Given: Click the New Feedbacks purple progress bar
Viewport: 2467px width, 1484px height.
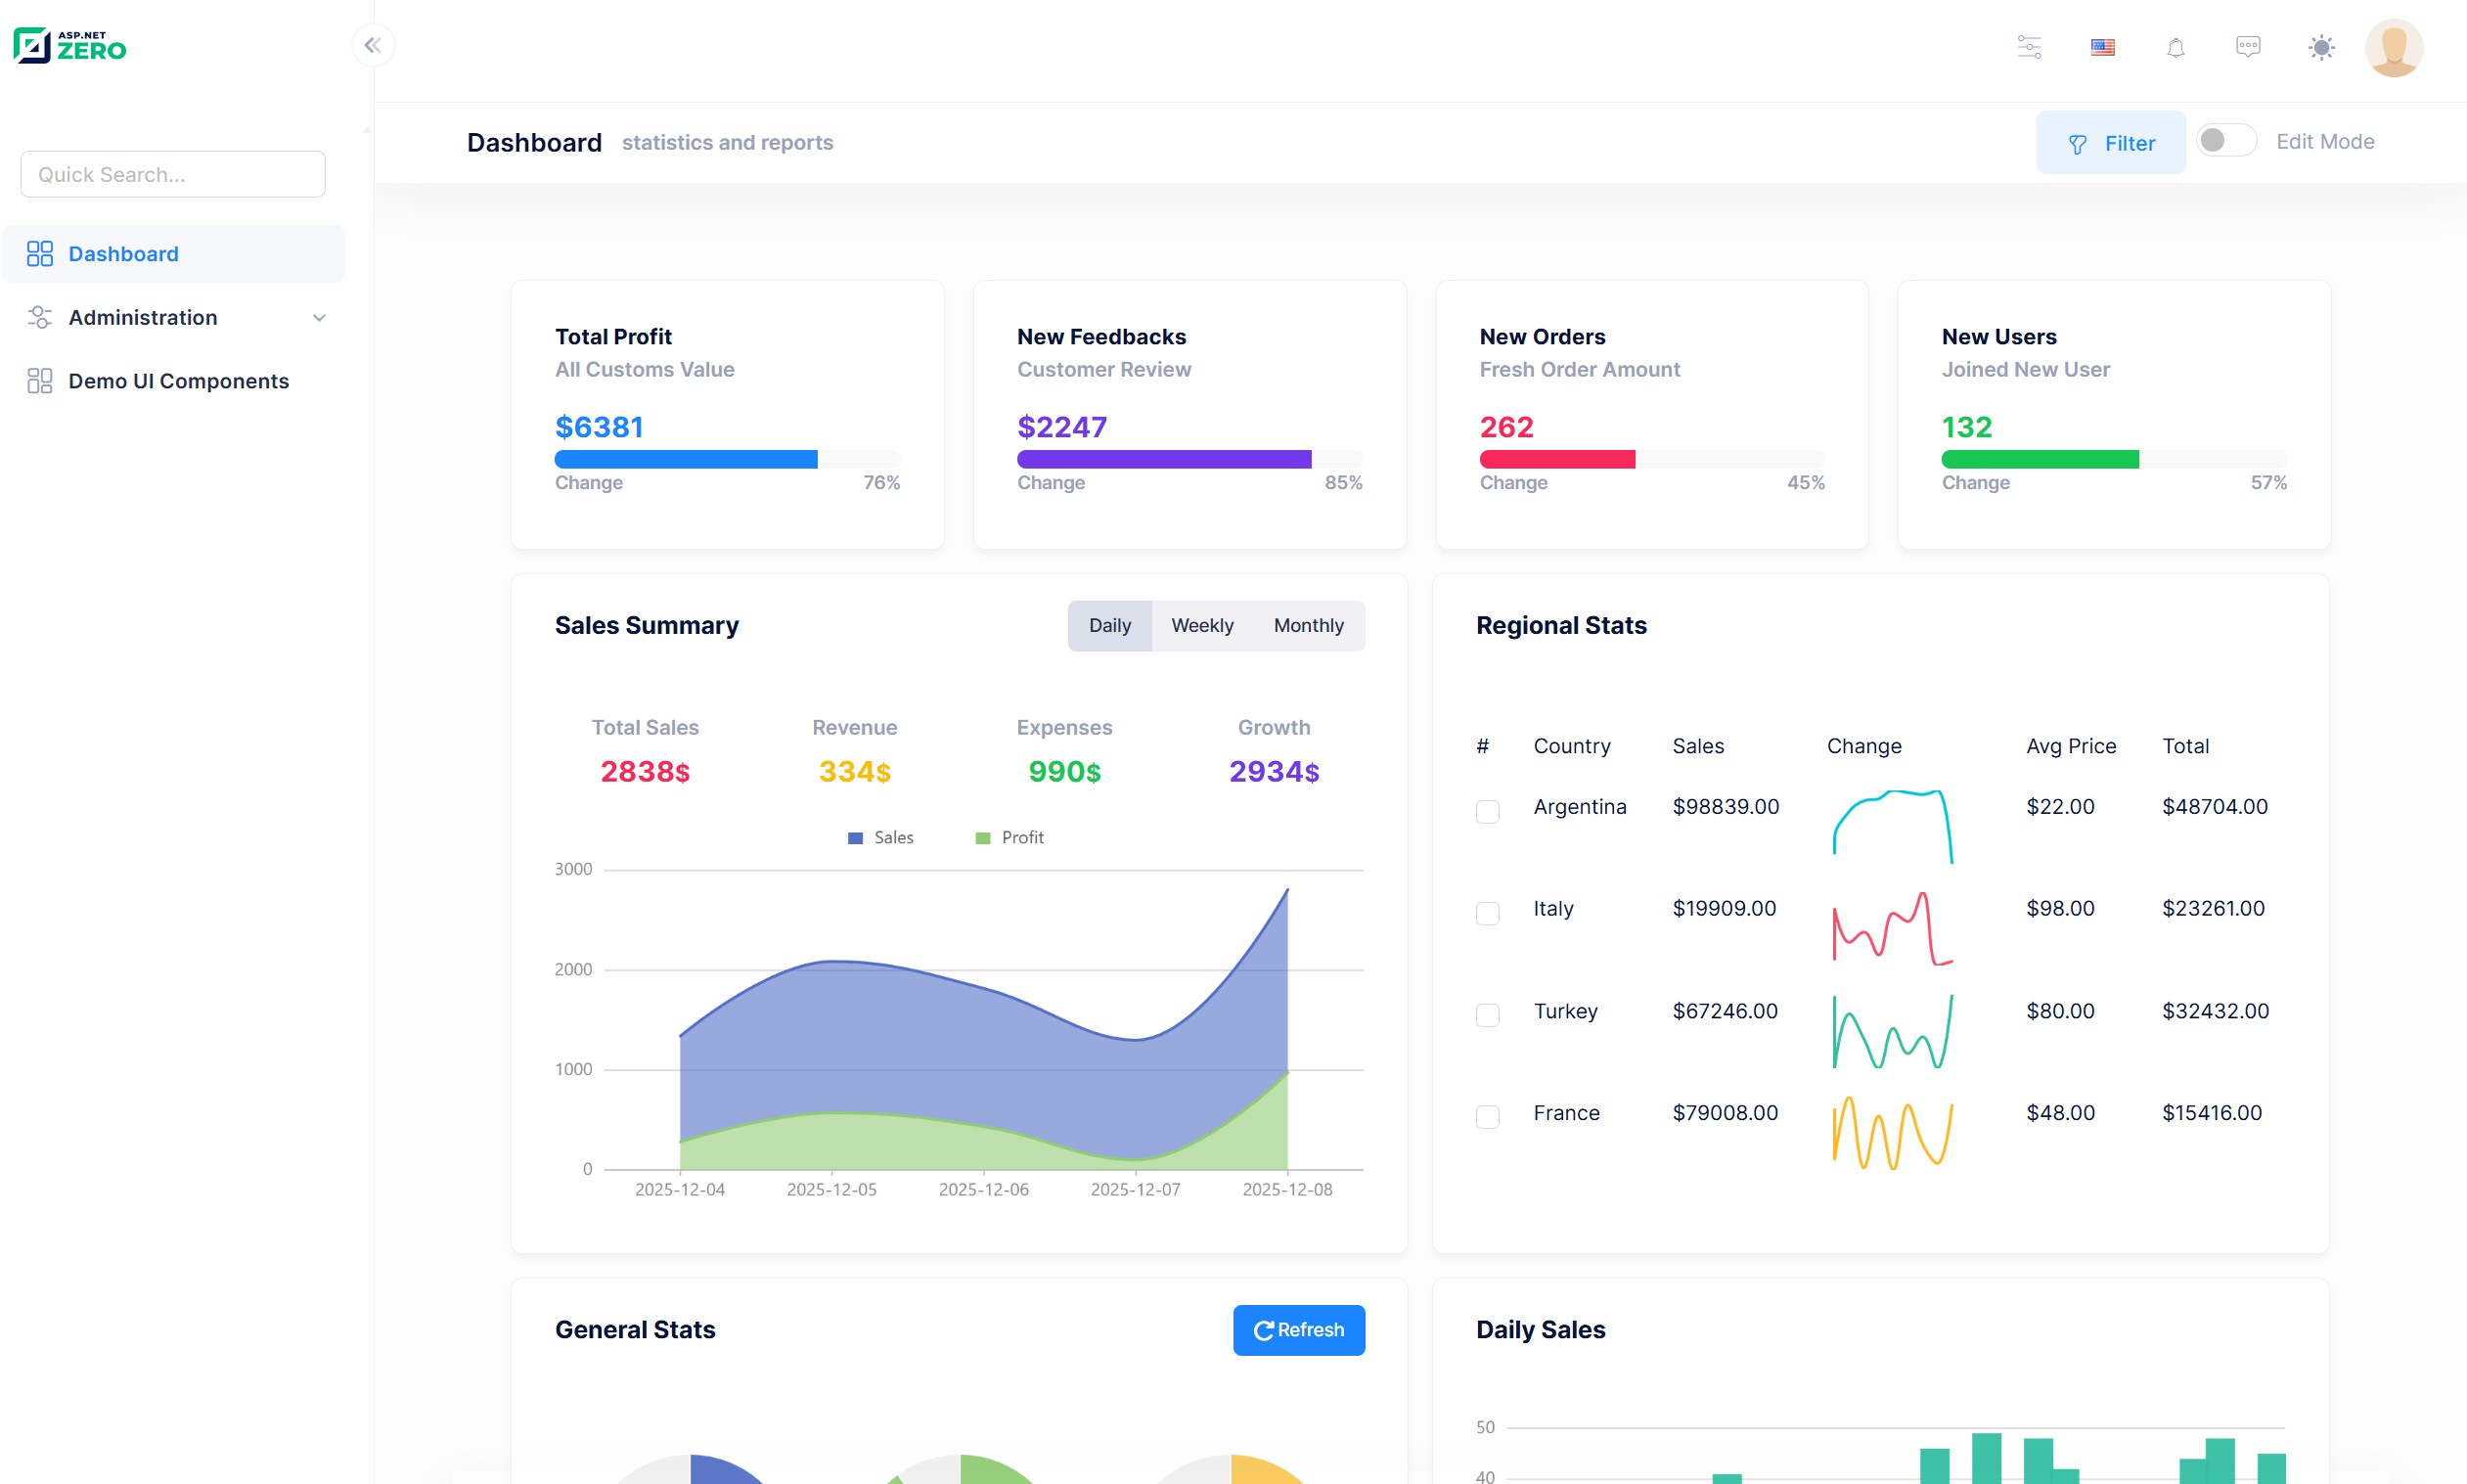Looking at the screenshot, I should [x=1164, y=459].
